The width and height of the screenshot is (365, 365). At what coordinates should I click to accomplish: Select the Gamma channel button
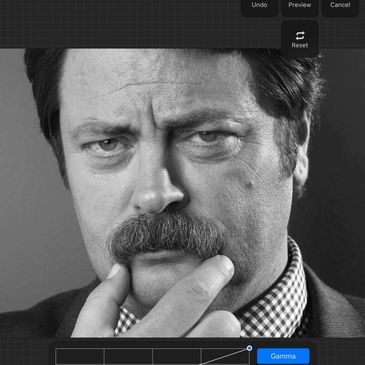(283, 356)
